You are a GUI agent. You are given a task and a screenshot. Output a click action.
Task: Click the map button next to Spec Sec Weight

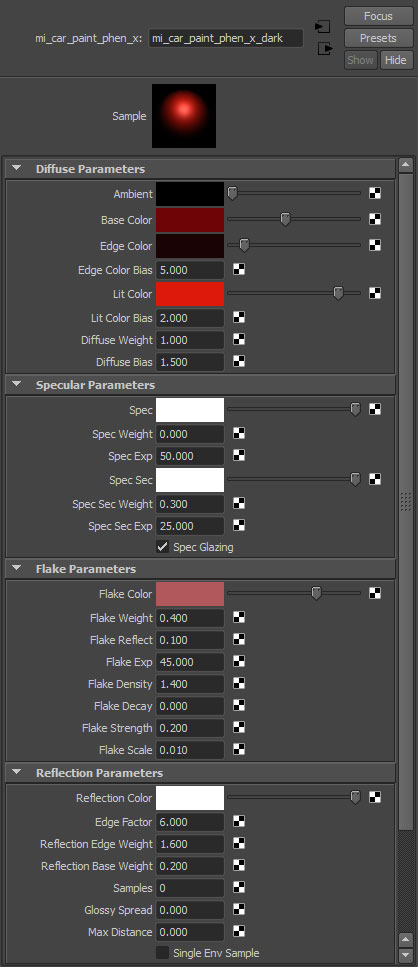tap(239, 503)
